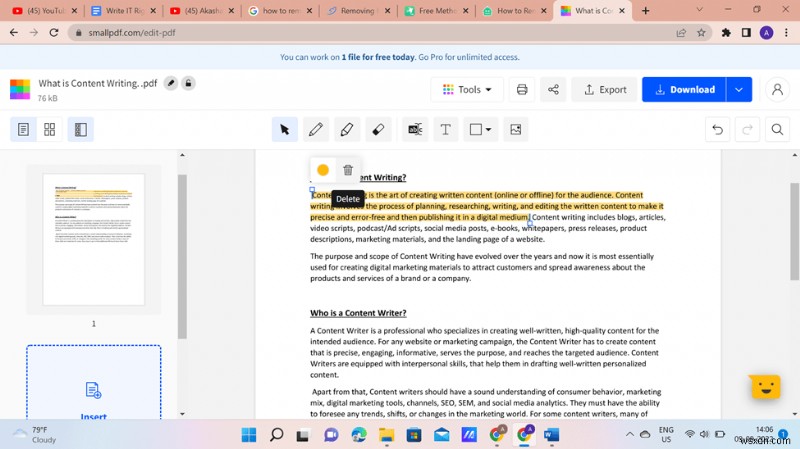Click Go Pro for unlimited access link
This screenshot has height=449, width=800.
469,57
